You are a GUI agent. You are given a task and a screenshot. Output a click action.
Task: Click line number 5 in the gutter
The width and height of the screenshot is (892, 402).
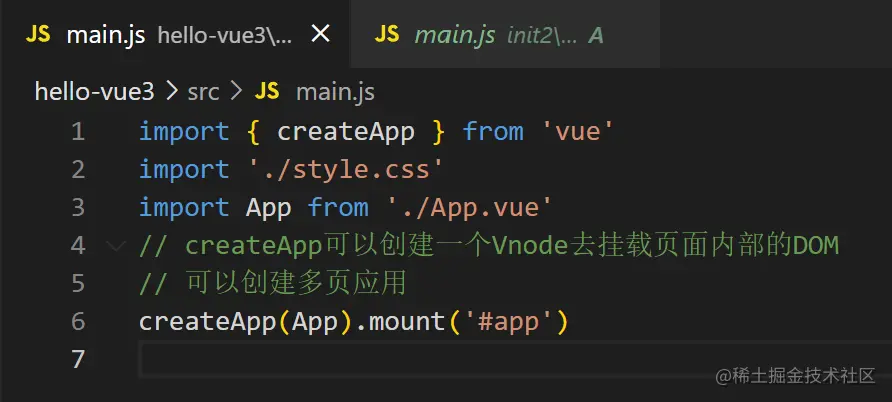(x=78, y=283)
